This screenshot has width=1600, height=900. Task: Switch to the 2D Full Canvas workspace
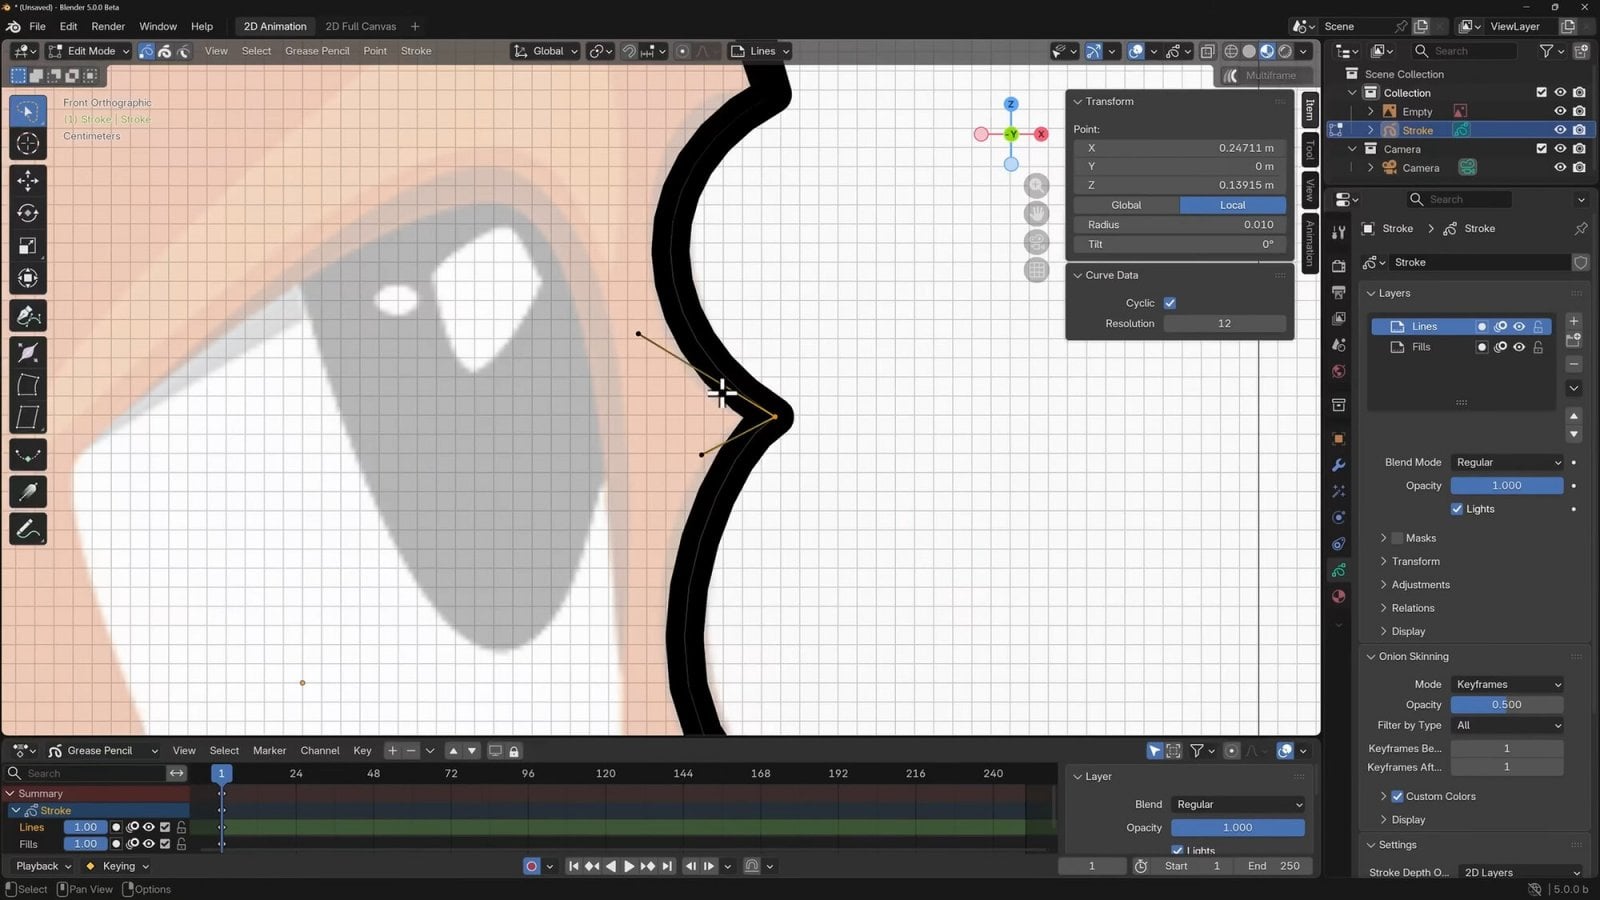tap(360, 26)
